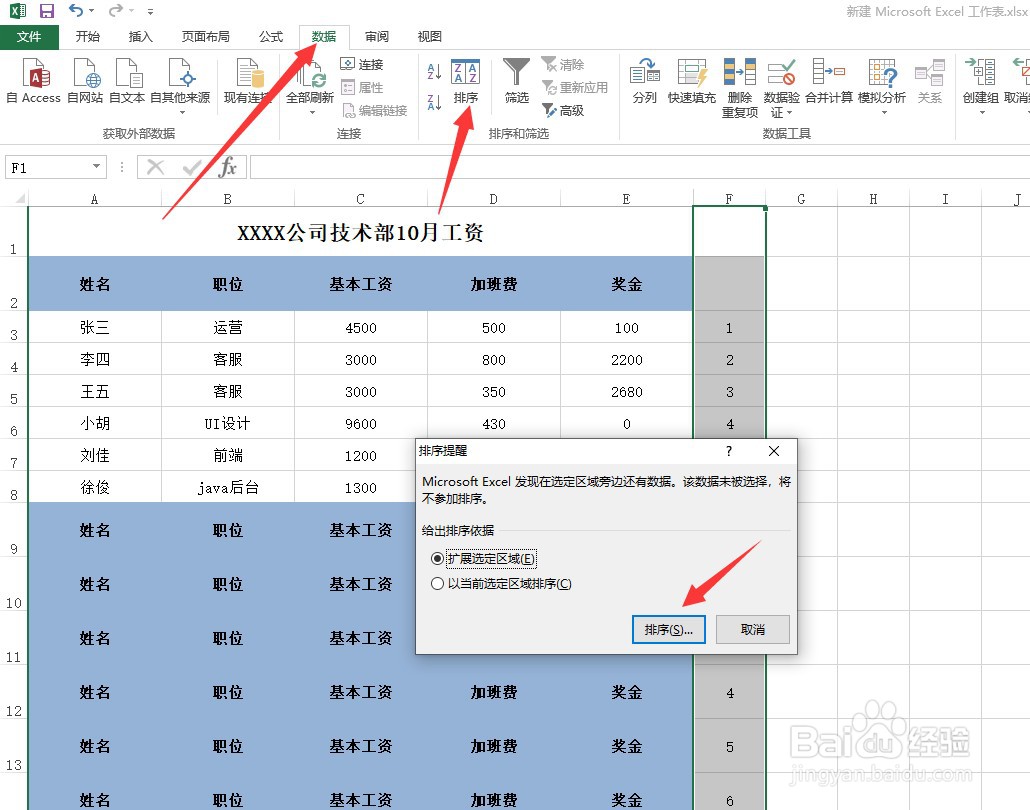Click the formula bar cancel X
Image resolution: width=1030 pixels, height=810 pixels.
coord(156,167)
